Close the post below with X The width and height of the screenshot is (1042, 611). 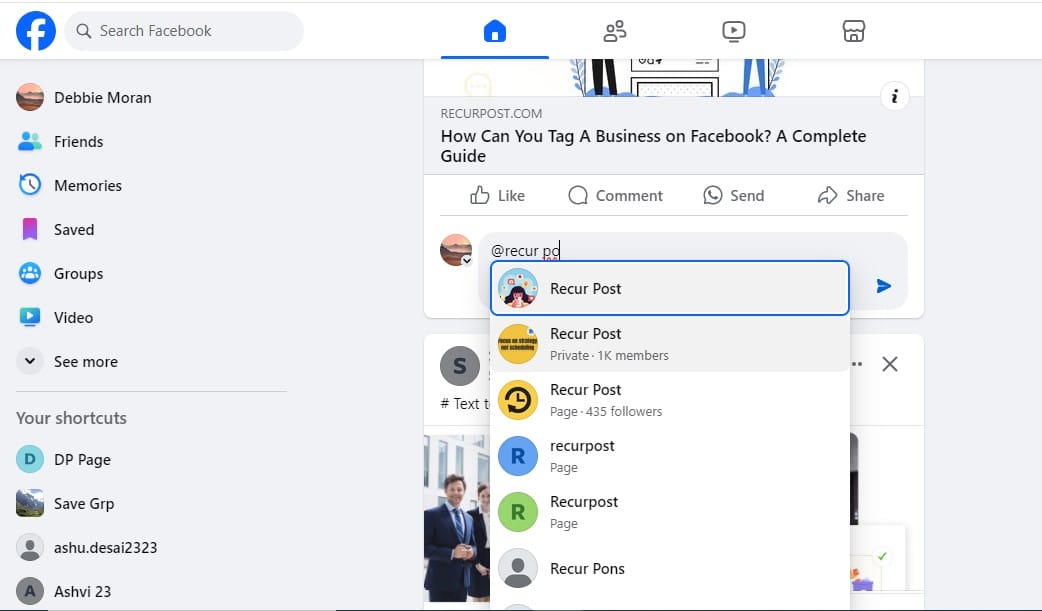[x=889, y=364]
